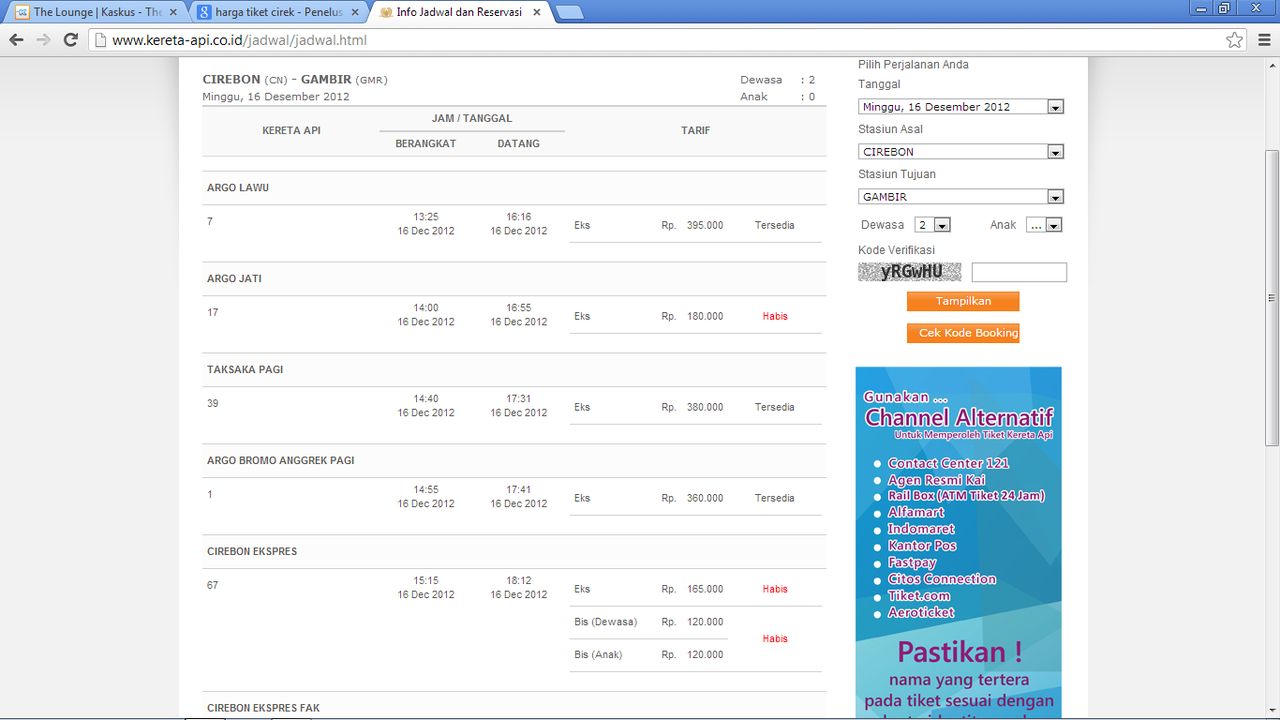Click the ARGO JATI train name
1280x720 pixels.
click(234, 279)
